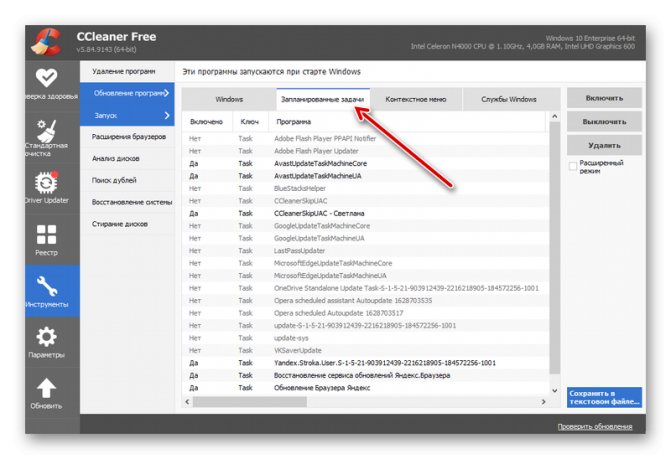Image resolution: width=671 pixels, height=459 pixels.
Task: Select Adobe Flash Player Updater row
Action: [366, 151]
